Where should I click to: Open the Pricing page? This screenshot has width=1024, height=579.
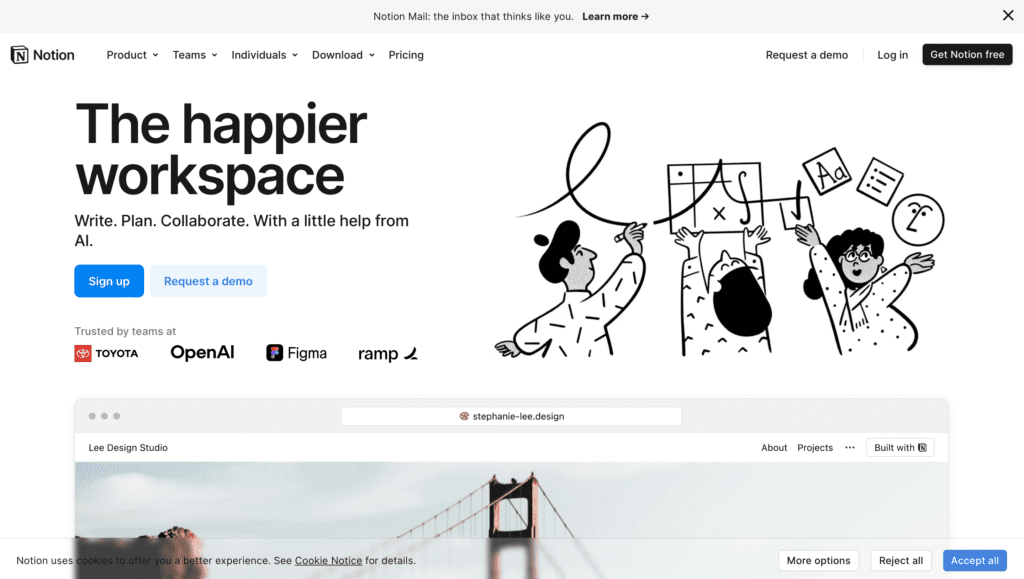406,55
